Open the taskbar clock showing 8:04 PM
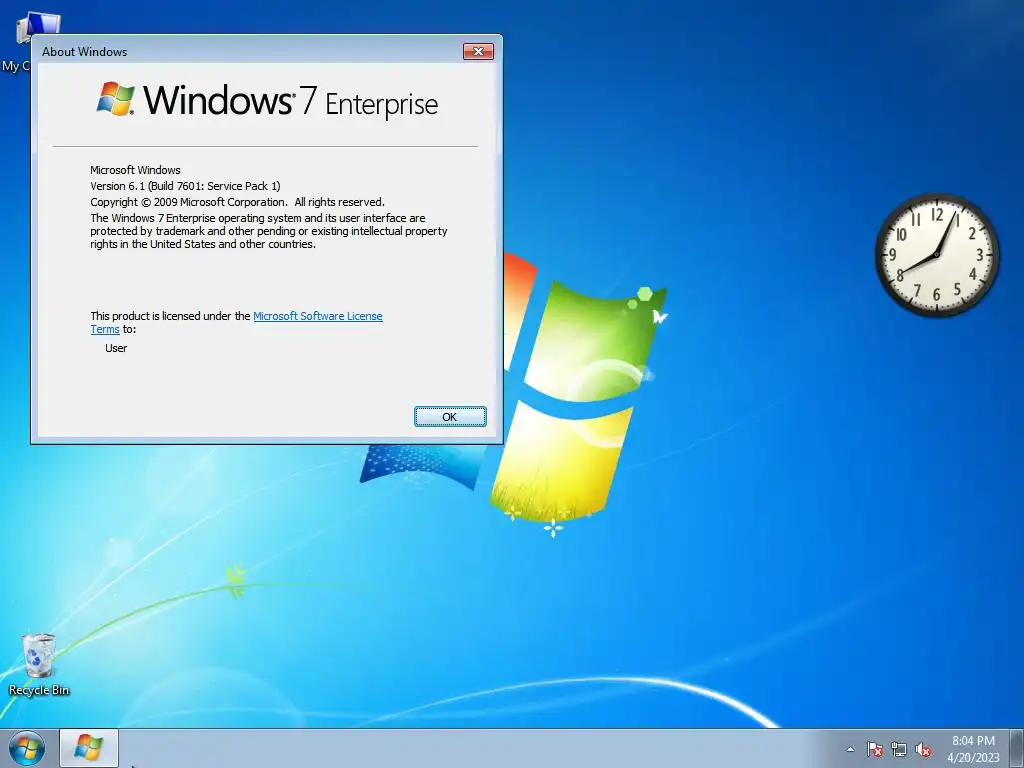 pyautogui.click(x=973, y=749)
